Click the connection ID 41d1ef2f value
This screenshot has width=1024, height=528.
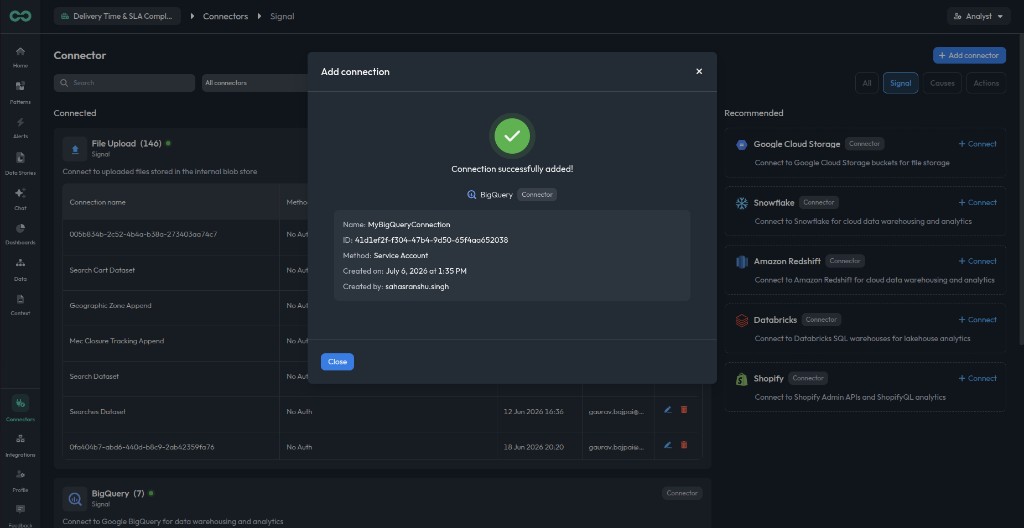click(x=431, y=240)
